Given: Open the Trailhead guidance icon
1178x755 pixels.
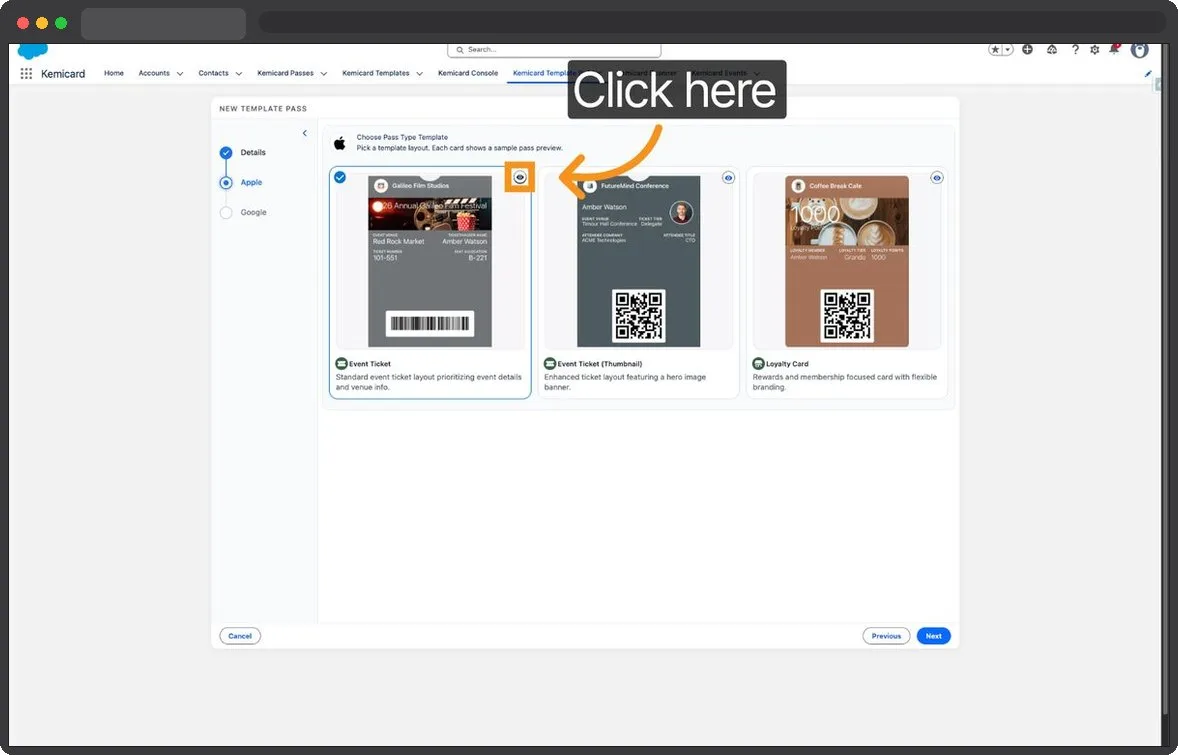Looking at the screenshot, I should [x=1052, y=50].
